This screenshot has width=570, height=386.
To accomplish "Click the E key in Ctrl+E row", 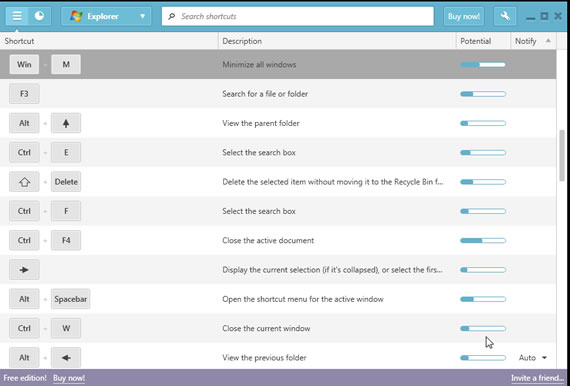I will (x=66, y=152).
